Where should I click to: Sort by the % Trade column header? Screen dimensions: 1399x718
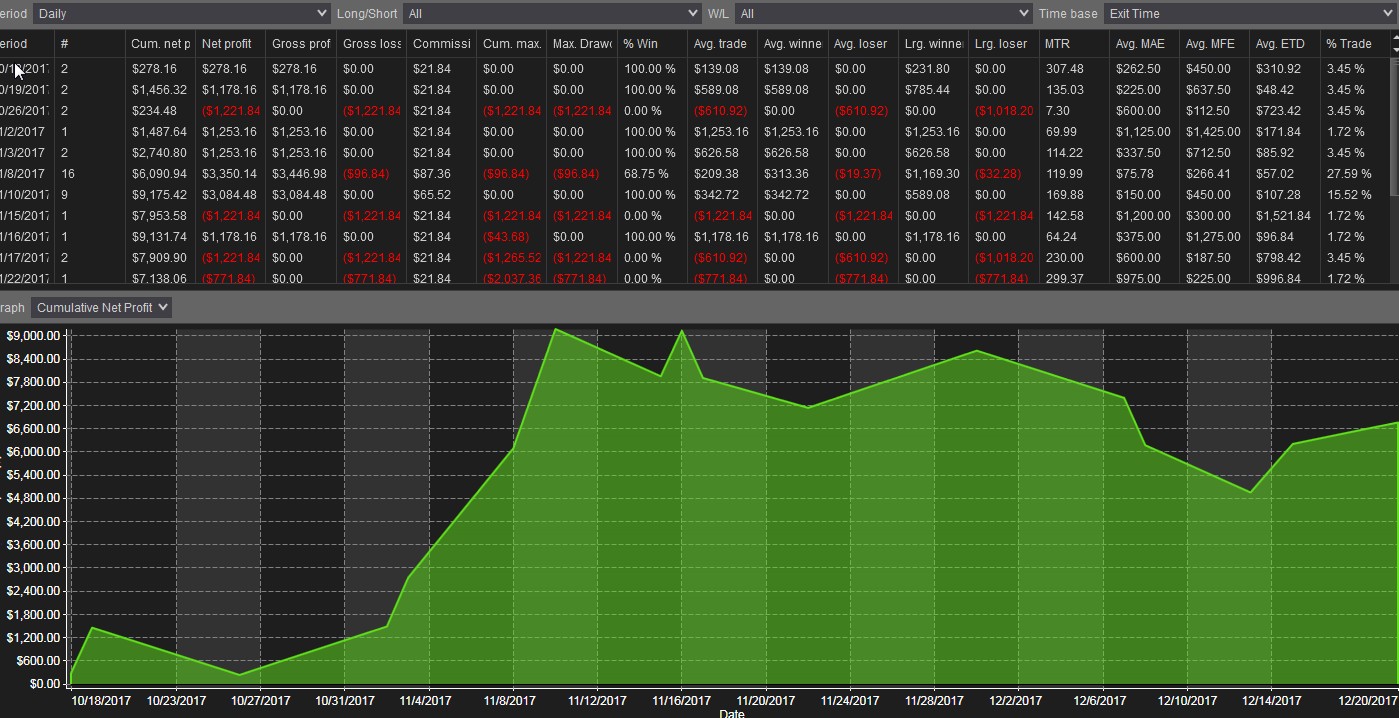(x=1354, y=44)
